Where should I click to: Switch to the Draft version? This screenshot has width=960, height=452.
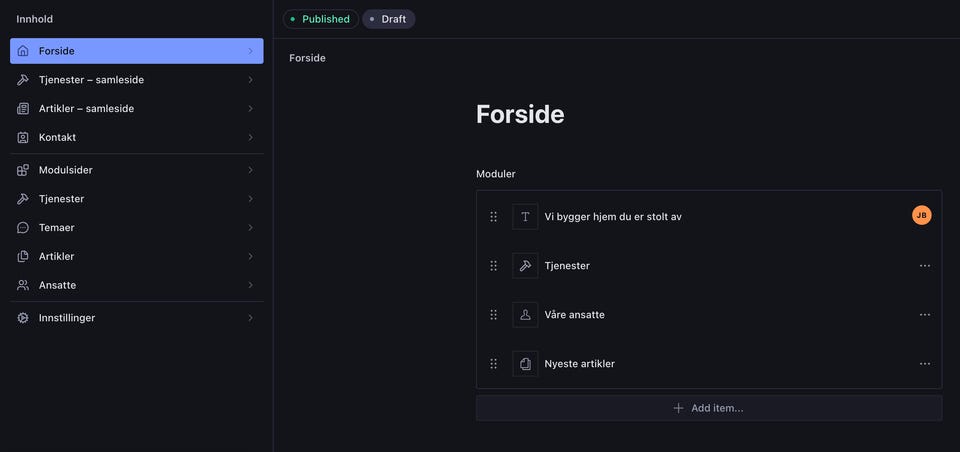tap(388, 19)
